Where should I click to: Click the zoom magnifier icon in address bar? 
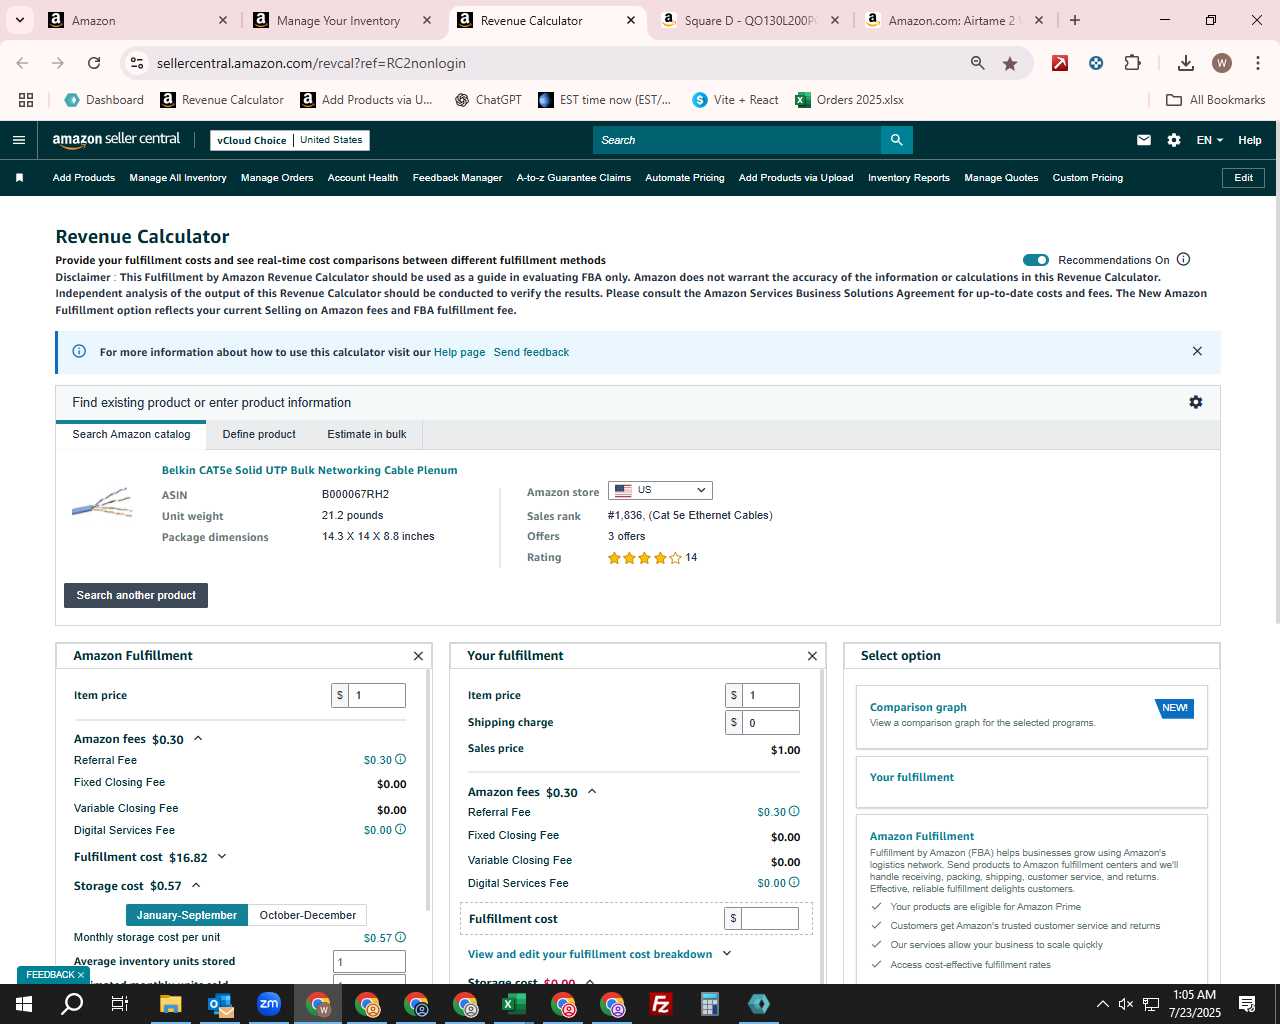[x=978, y=63]
